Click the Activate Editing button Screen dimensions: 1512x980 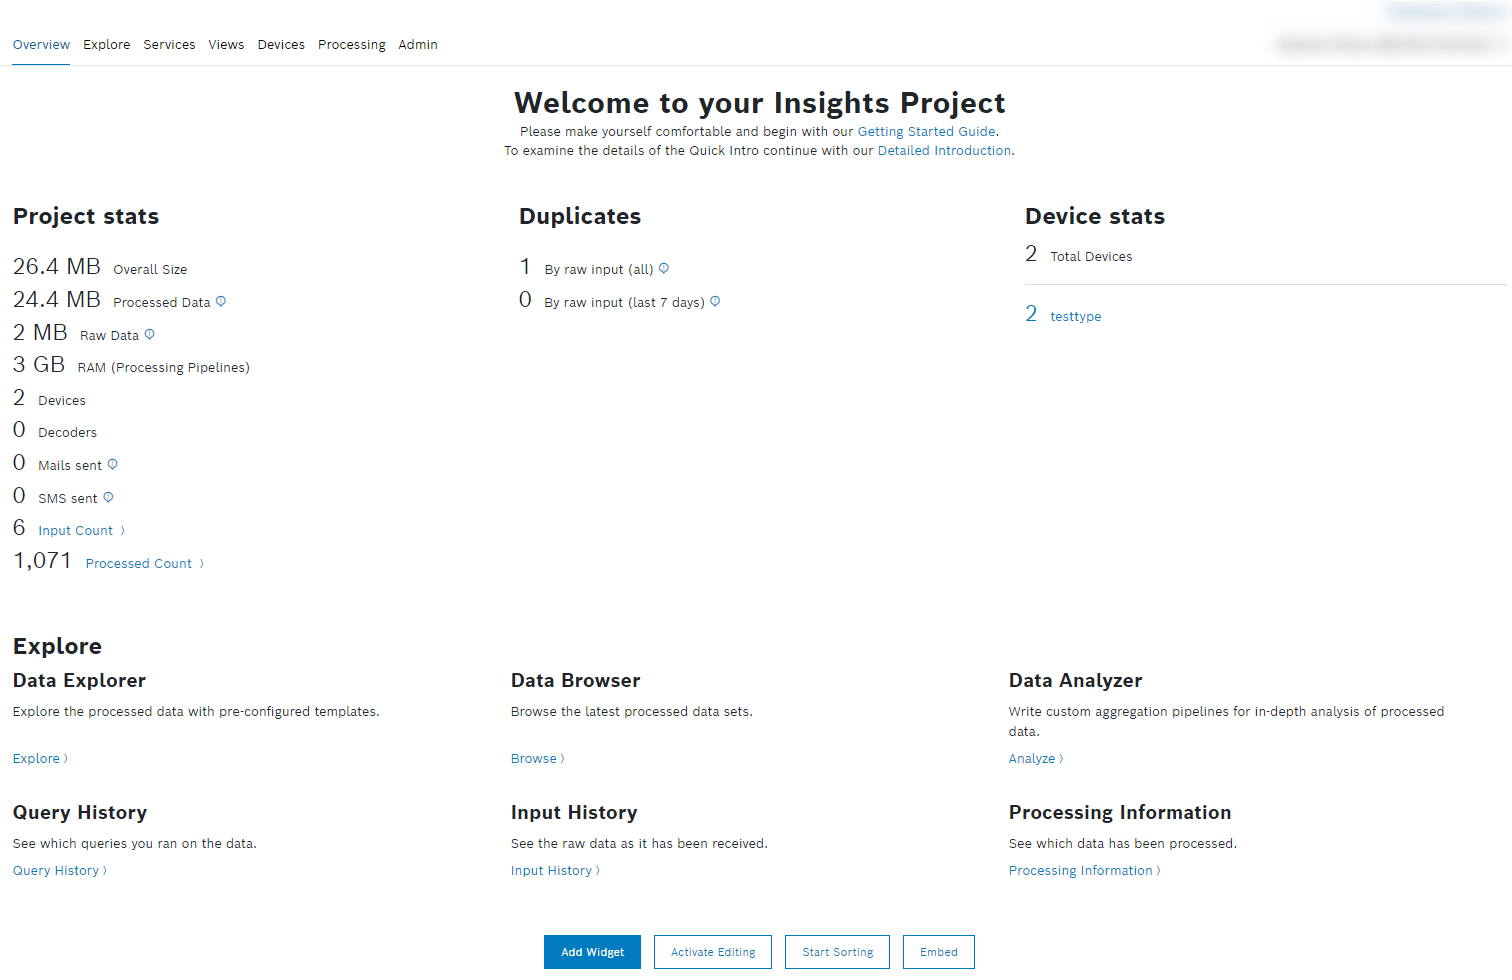click(713, 952)
